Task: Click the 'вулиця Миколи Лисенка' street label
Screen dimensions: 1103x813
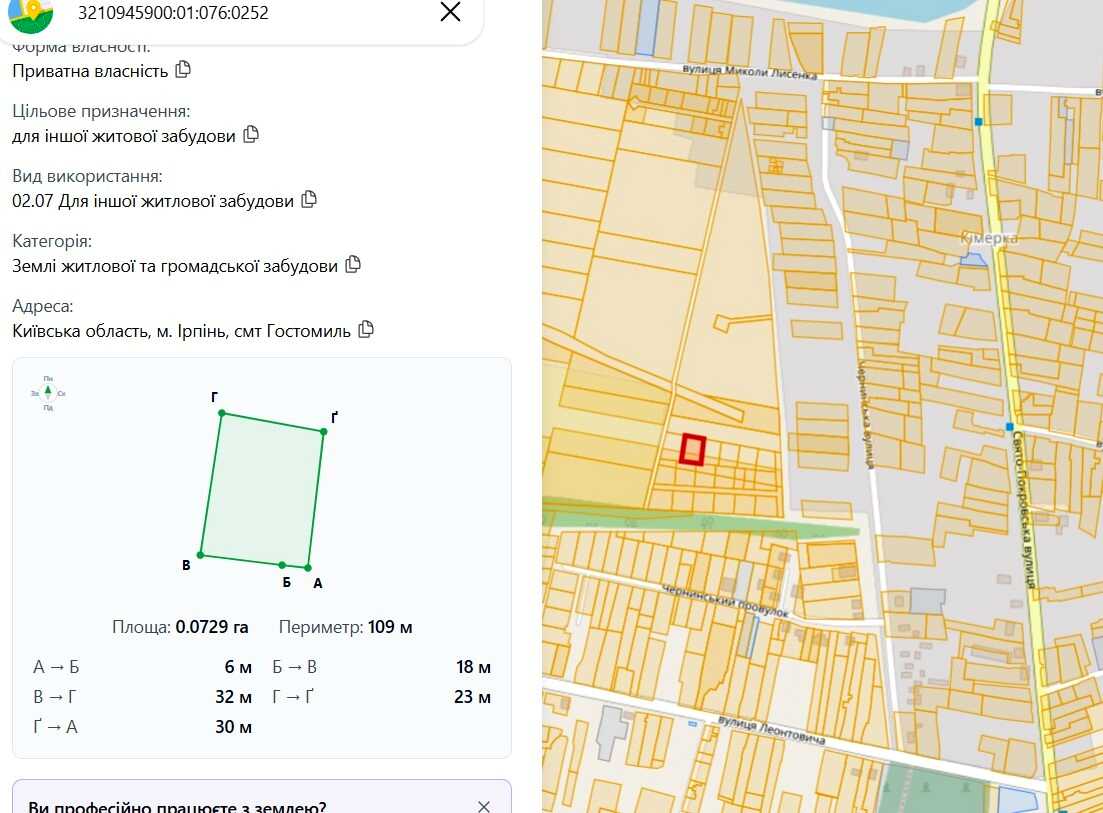Action: pyautogui.click(x=750, y=72)
